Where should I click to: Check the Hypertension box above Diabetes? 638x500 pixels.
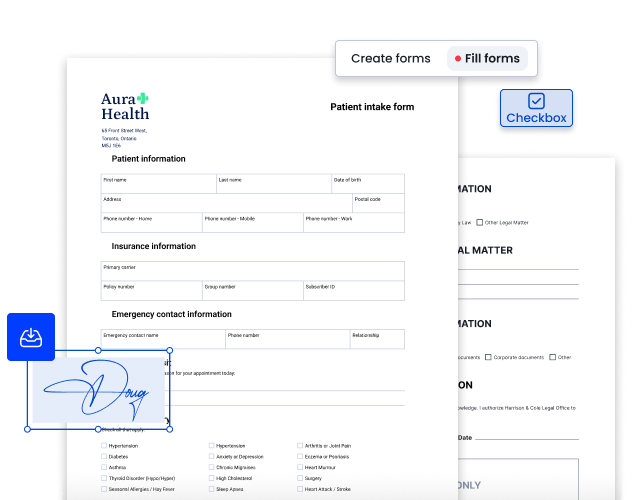tap(104, 445)
